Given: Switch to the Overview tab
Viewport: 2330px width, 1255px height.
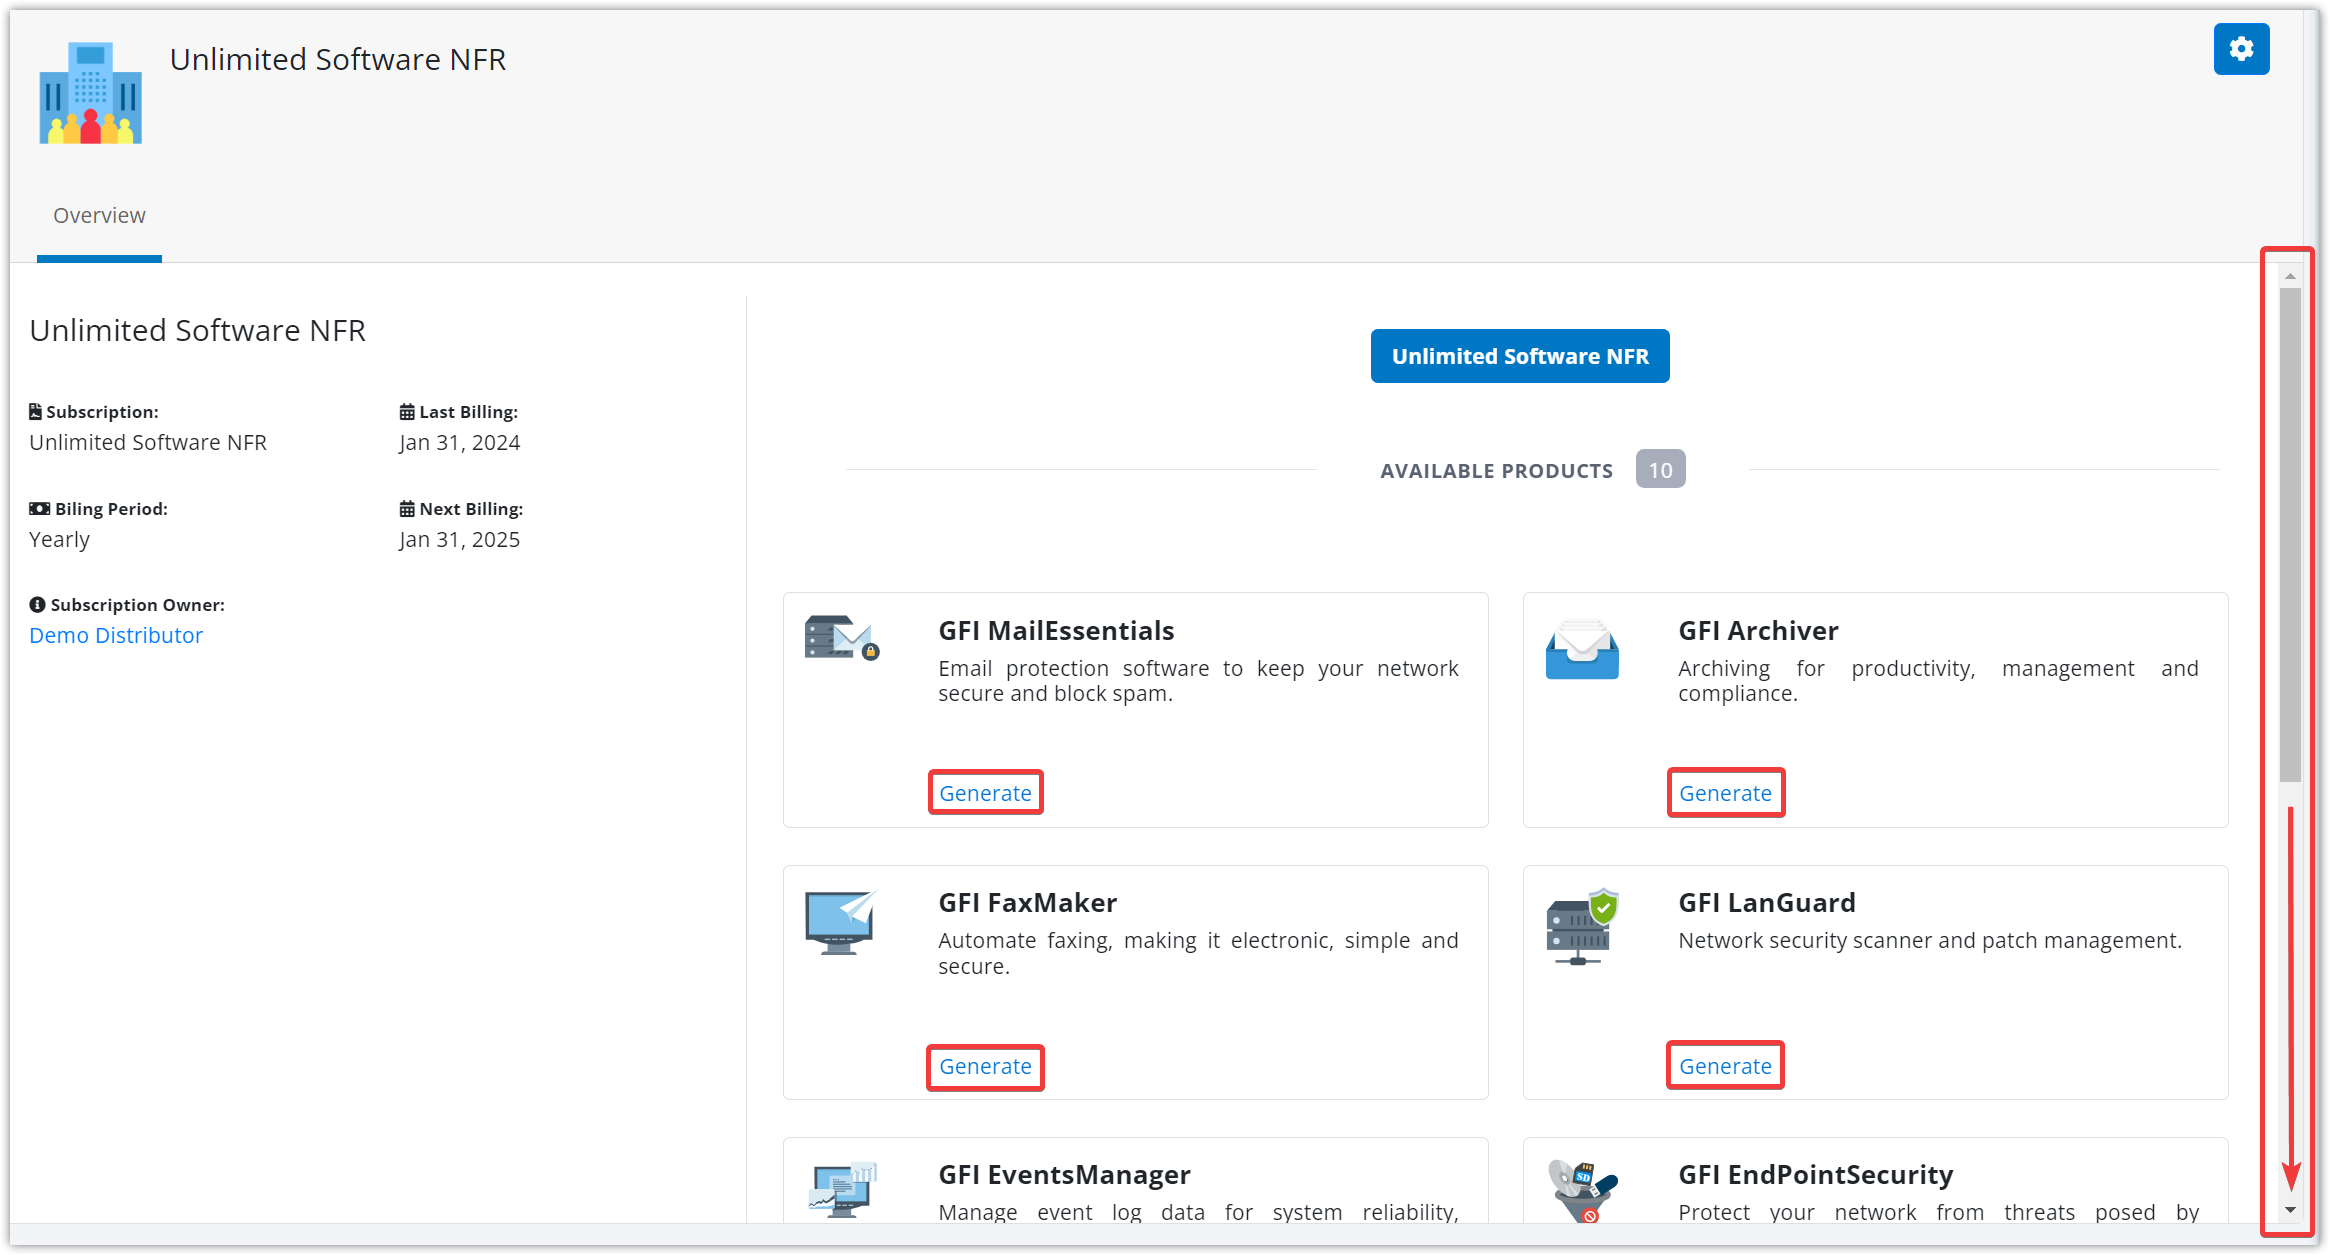Looking at the screenshot, I should click(99, 215).
